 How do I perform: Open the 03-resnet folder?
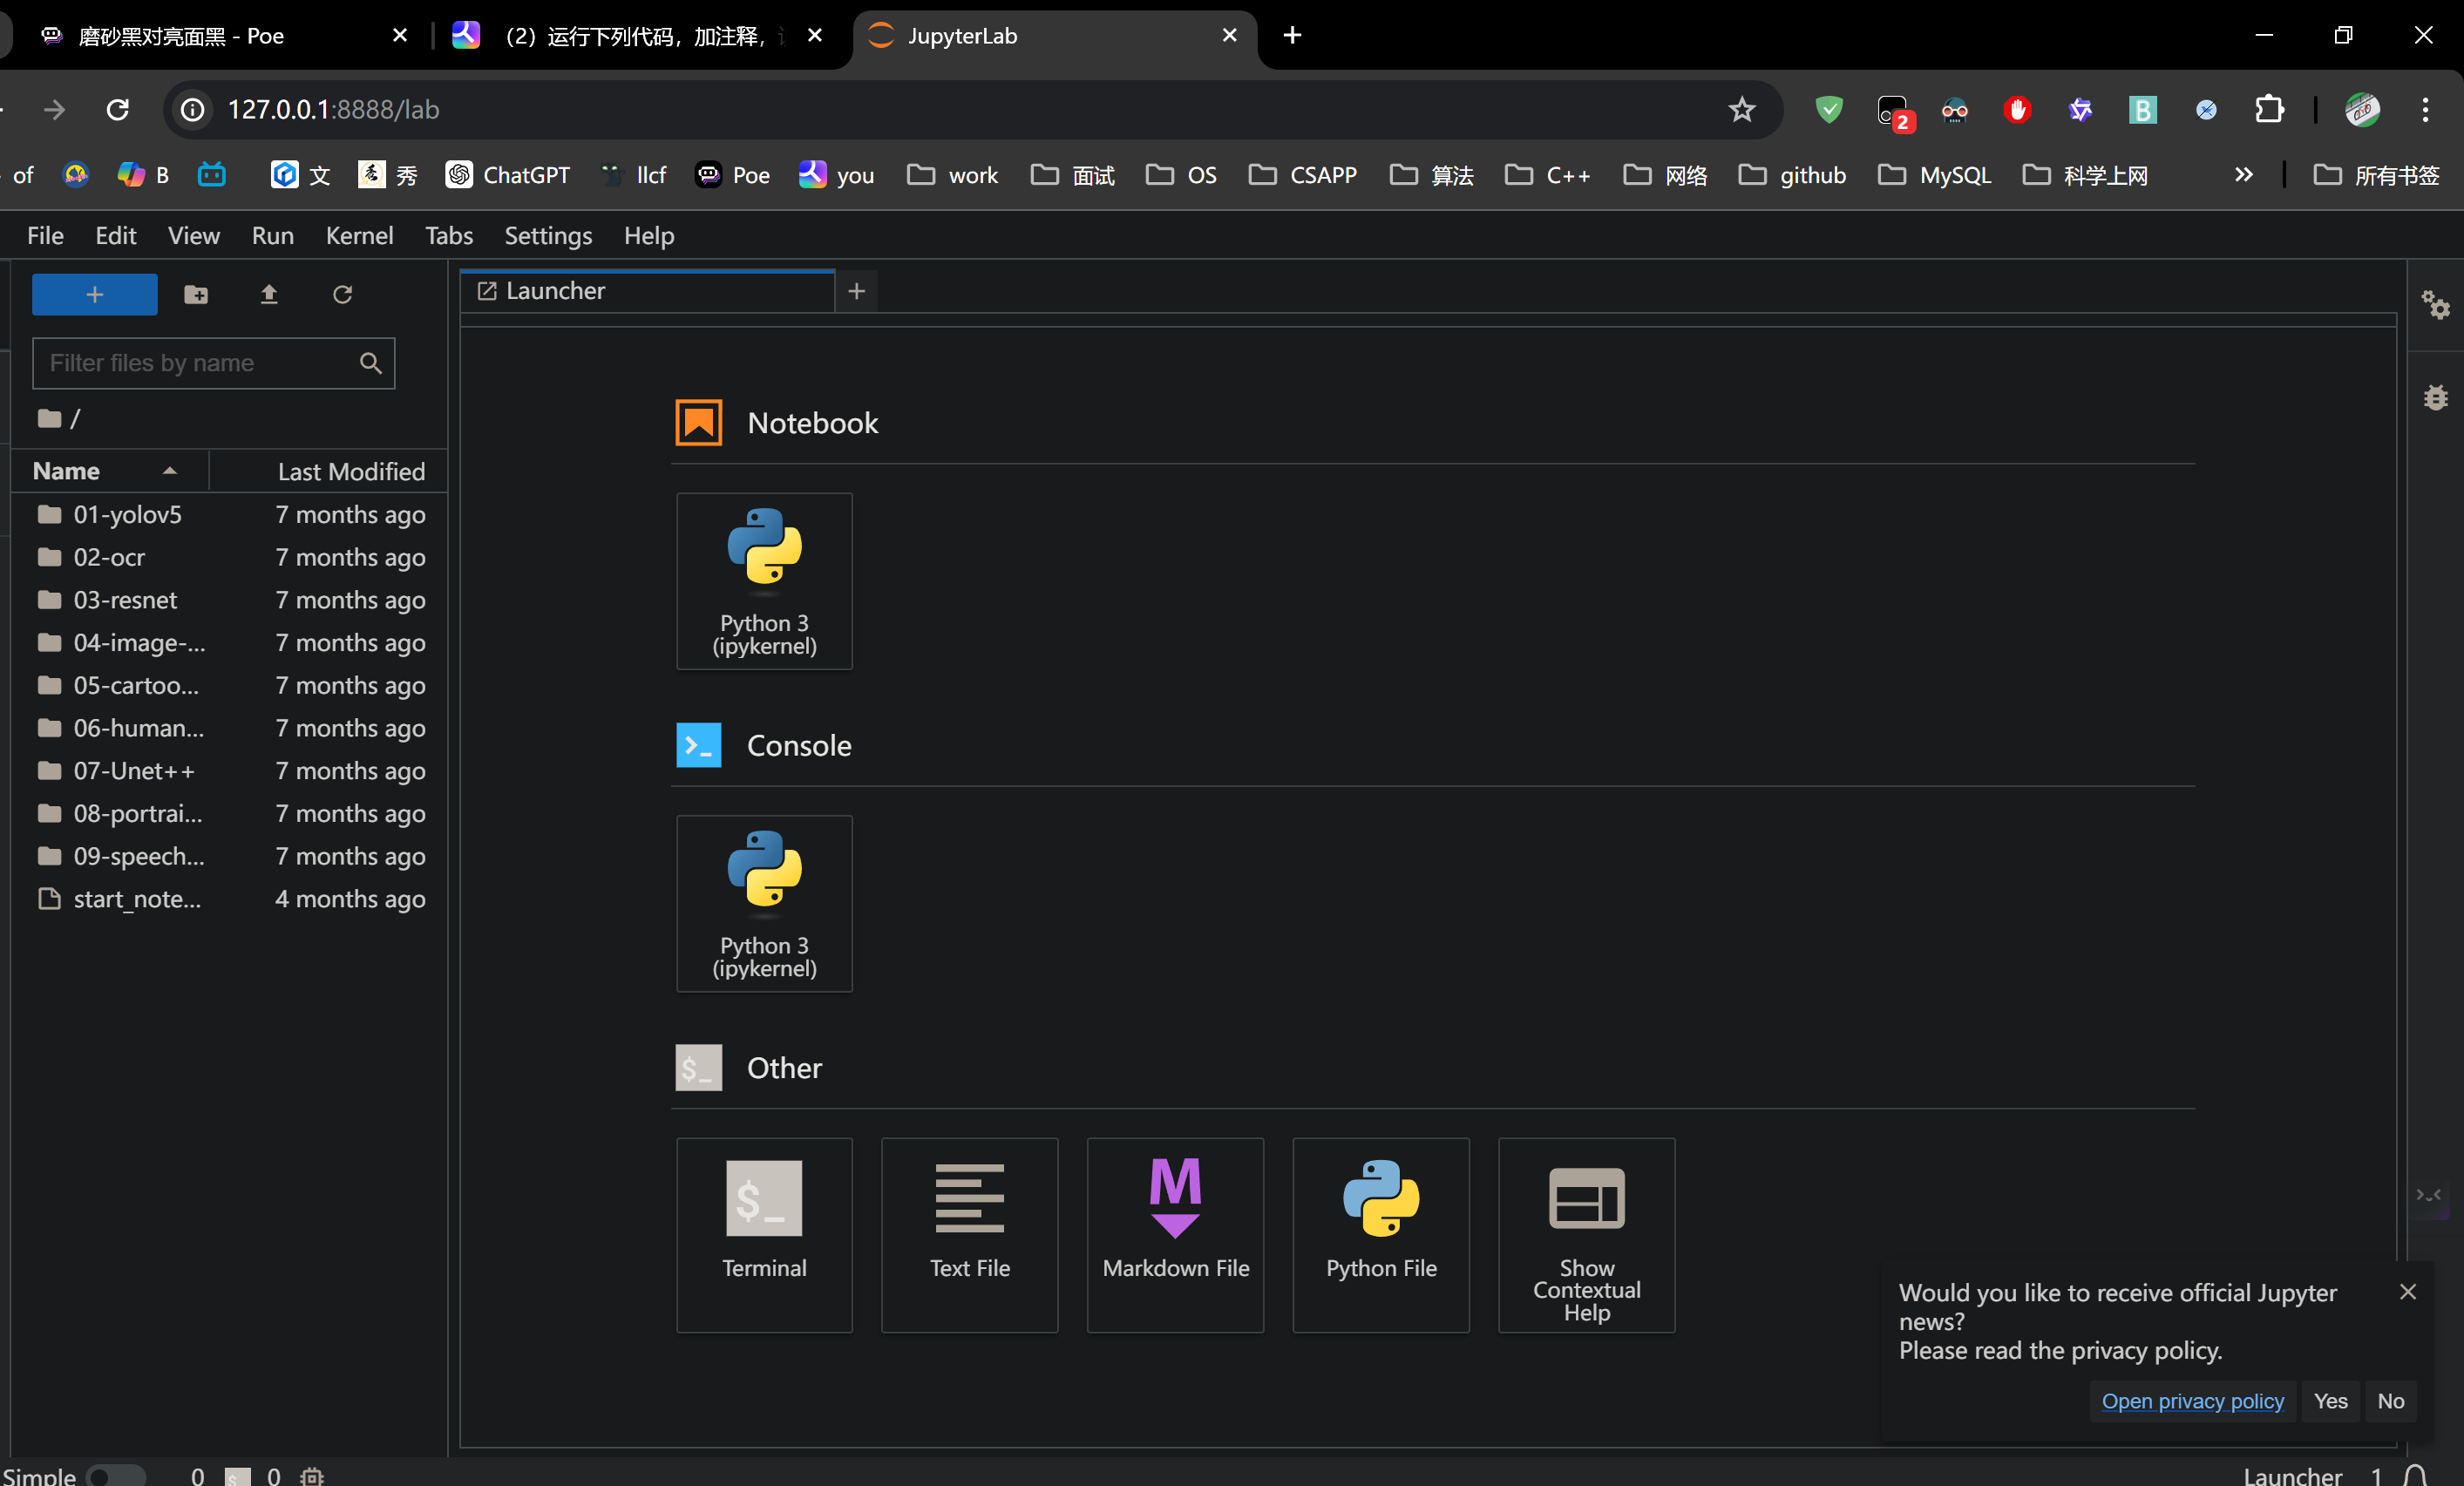point(229,600)
